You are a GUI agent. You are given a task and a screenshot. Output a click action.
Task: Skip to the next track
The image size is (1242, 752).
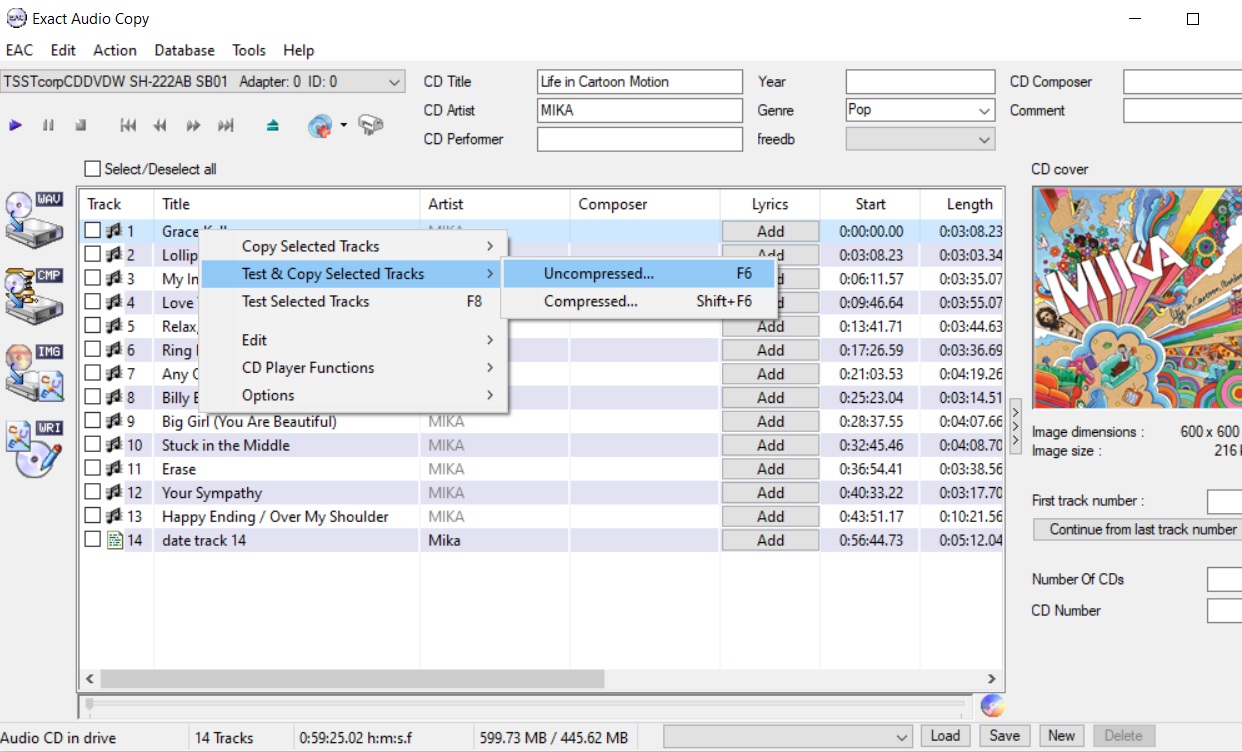[226, 125]
